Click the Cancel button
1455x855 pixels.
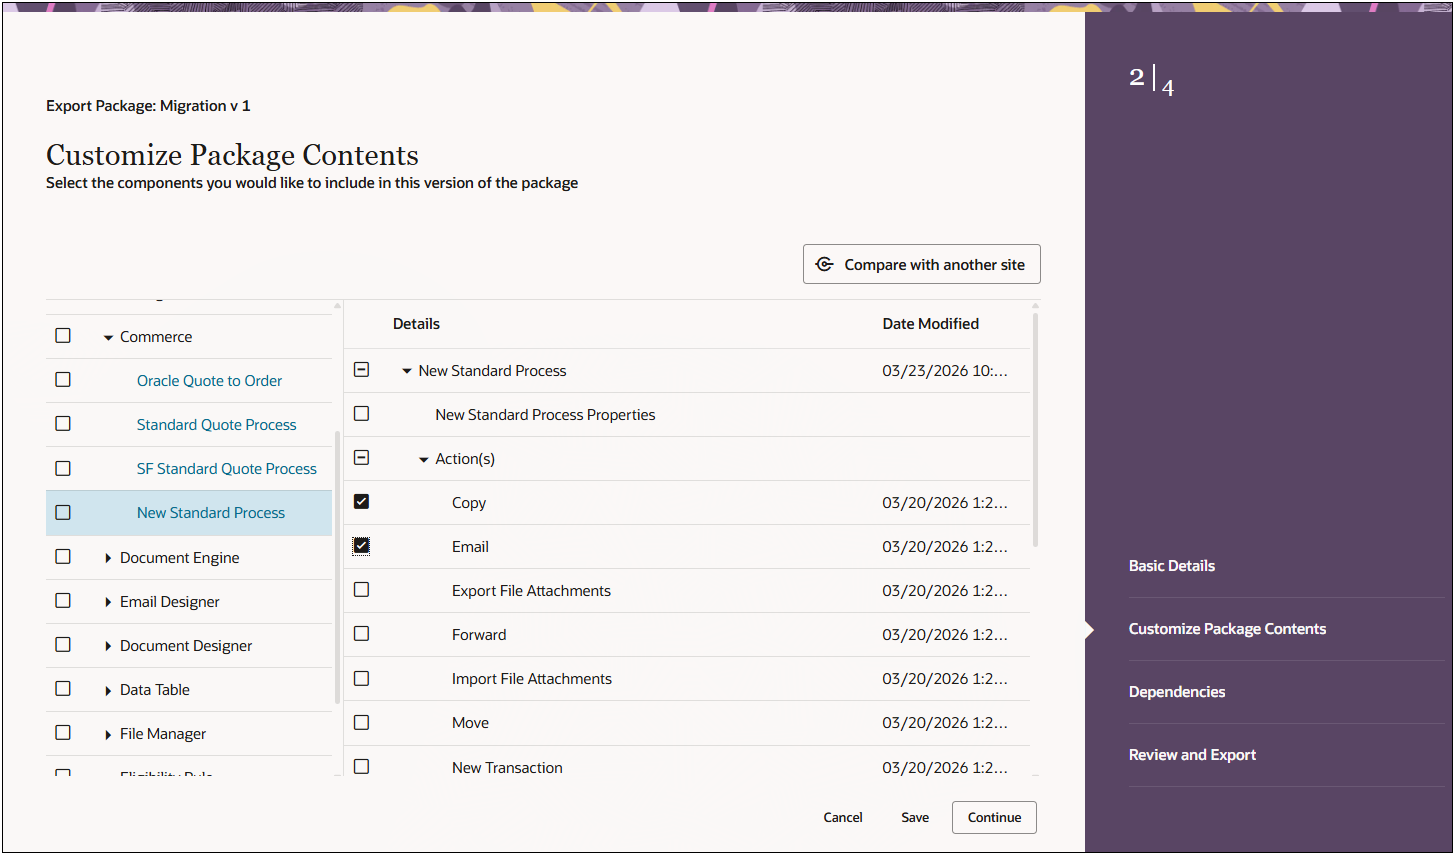pos(843,817)
